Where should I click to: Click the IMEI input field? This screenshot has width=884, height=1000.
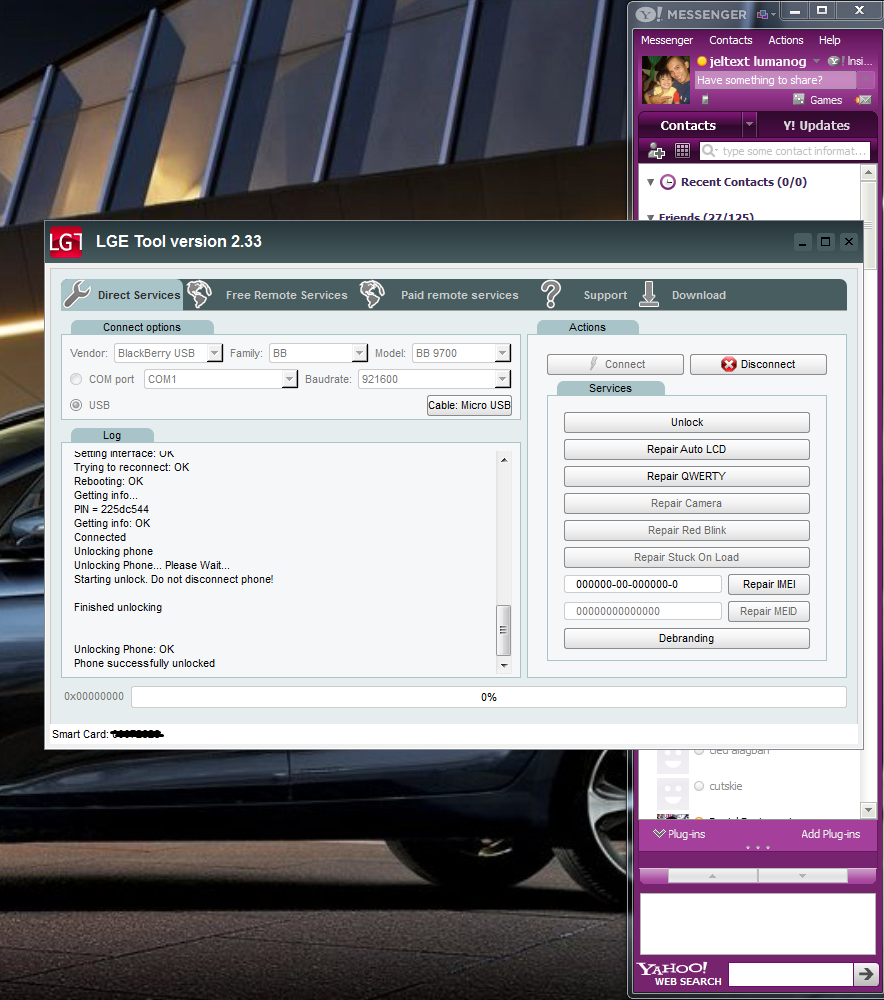(x=643, y=584)
